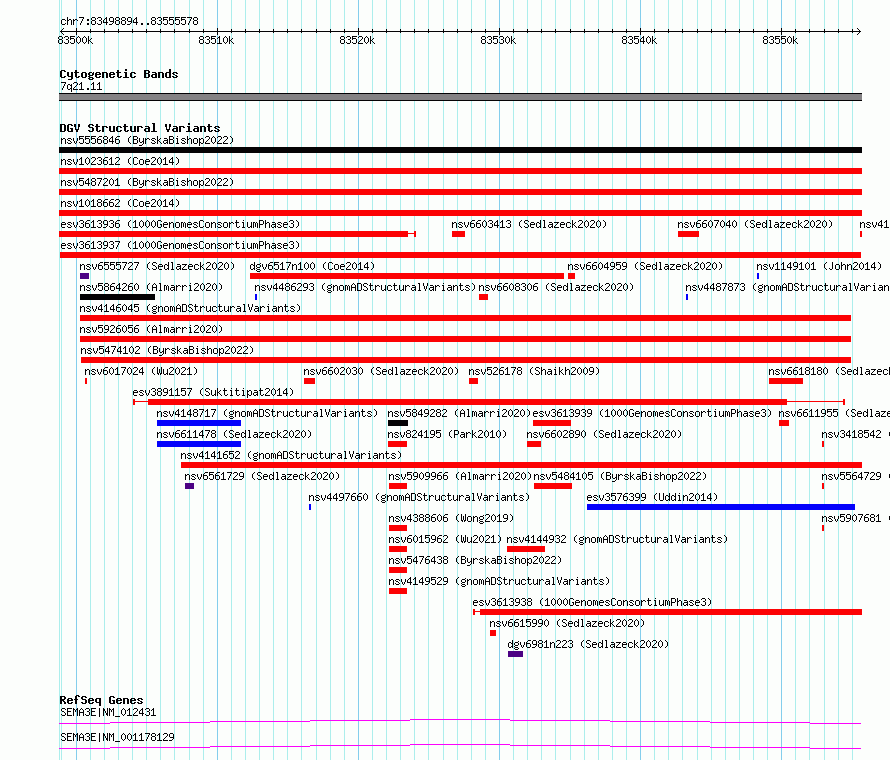Open the nsv824195 (Park2010) label

pyautogui.click(x=447, y=434)
